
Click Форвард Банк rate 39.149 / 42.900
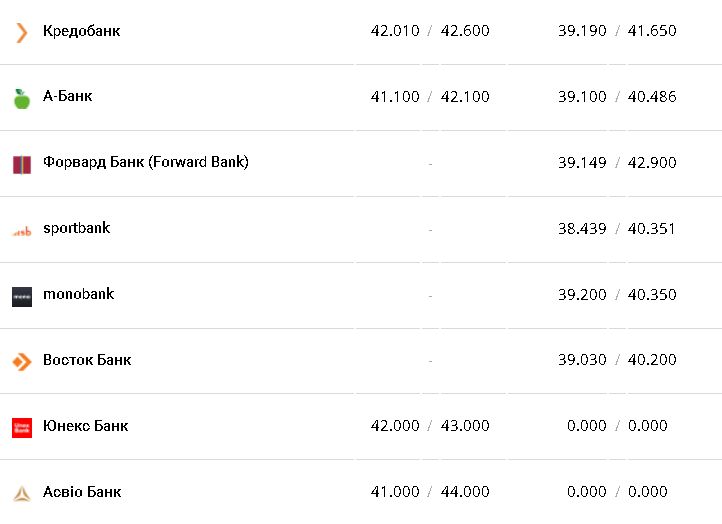pyautogui.click(x=617, y=163)
